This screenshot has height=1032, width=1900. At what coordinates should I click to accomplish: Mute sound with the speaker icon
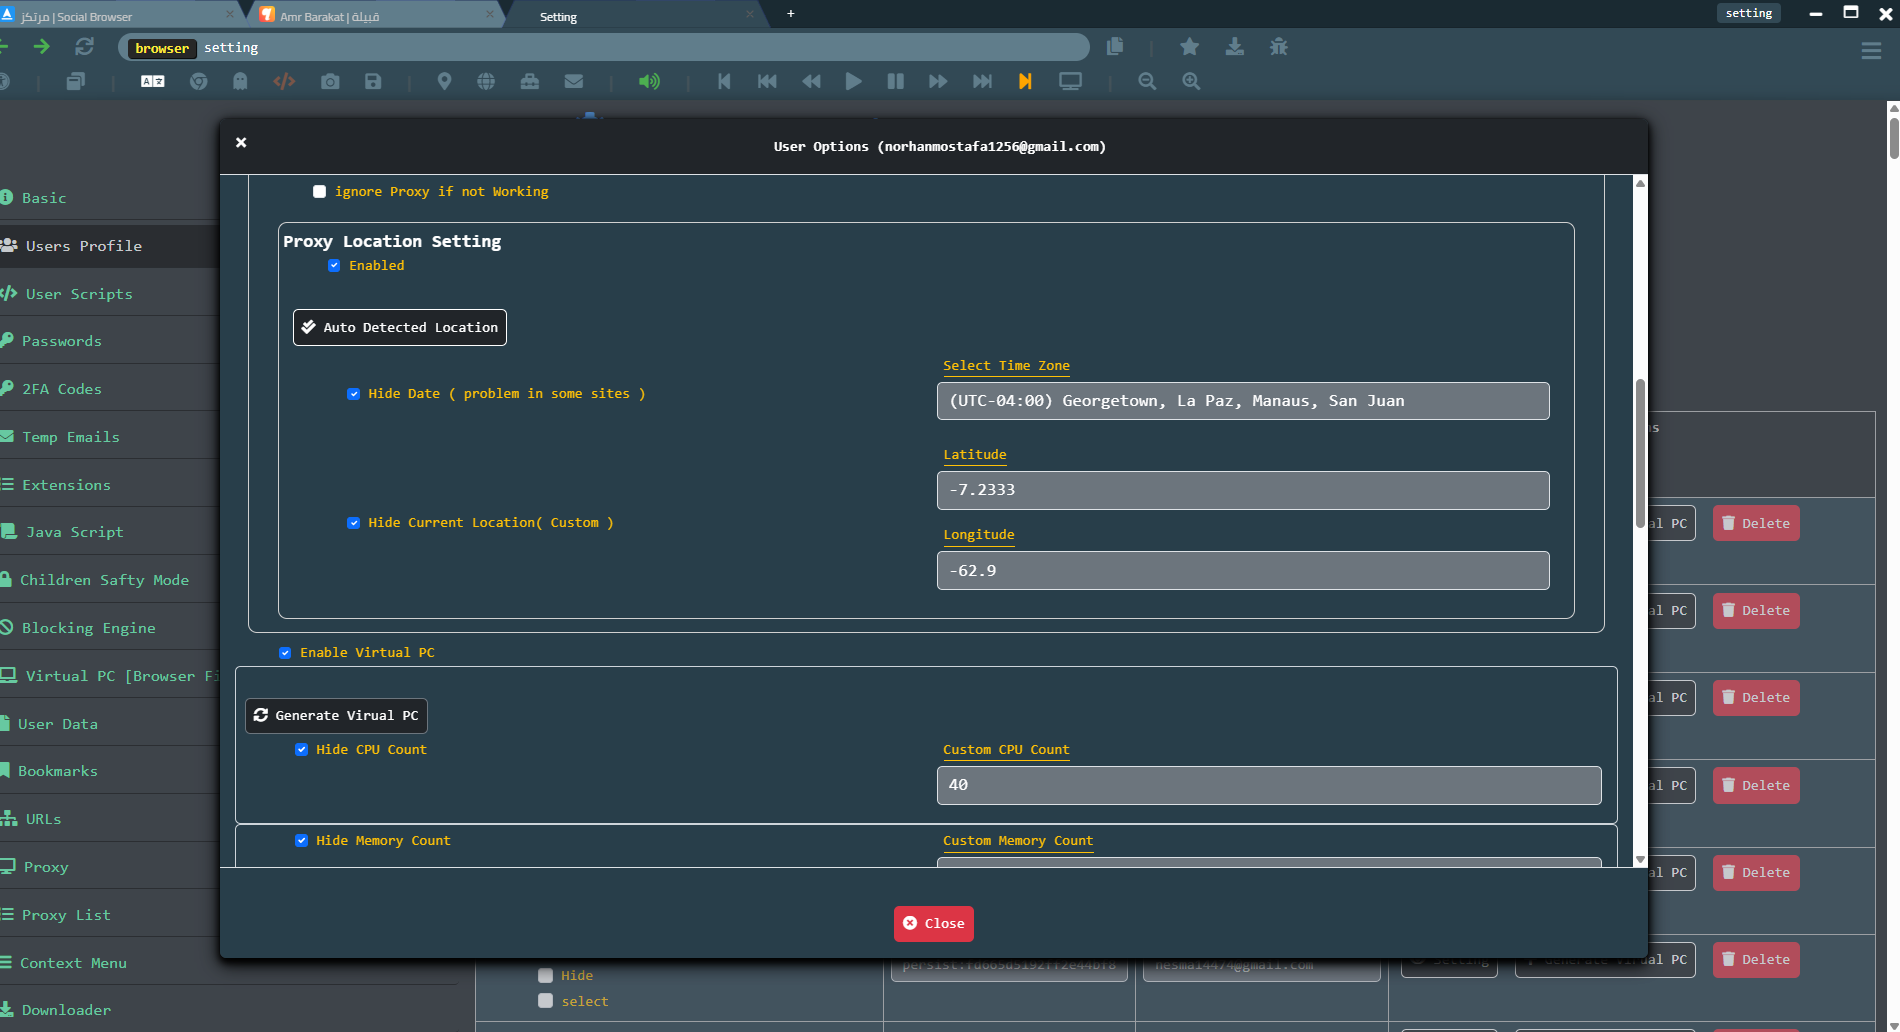pyautogui.click(x=649, y=82)
